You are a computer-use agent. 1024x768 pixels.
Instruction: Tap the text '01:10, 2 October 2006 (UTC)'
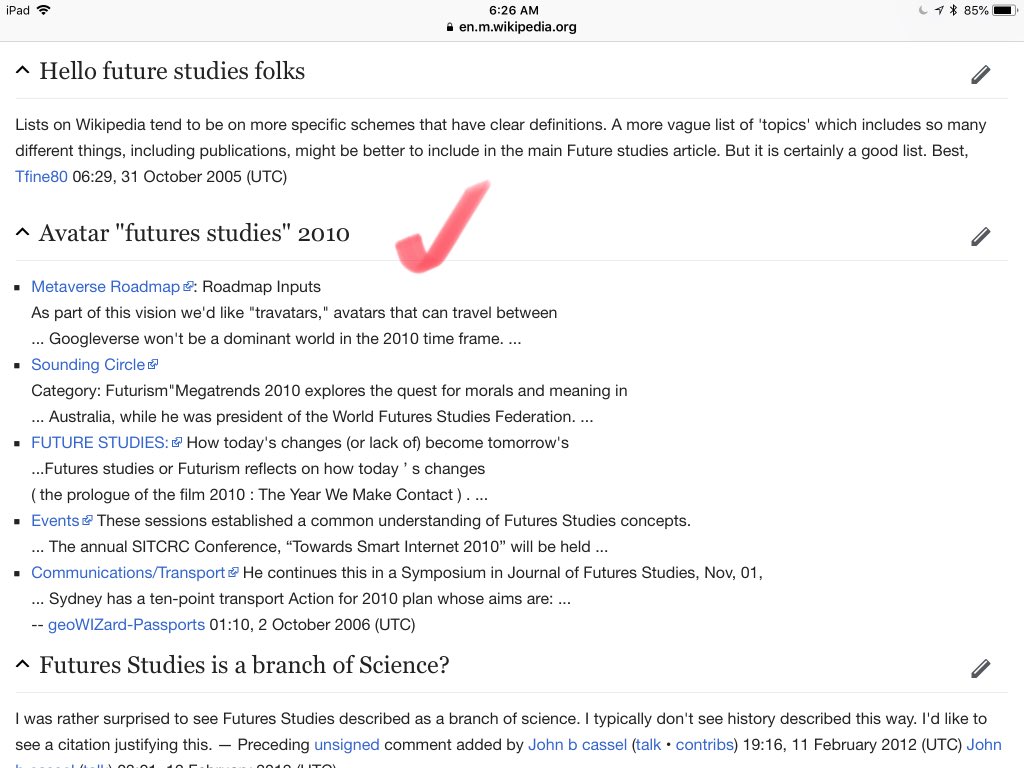[312, 624]
